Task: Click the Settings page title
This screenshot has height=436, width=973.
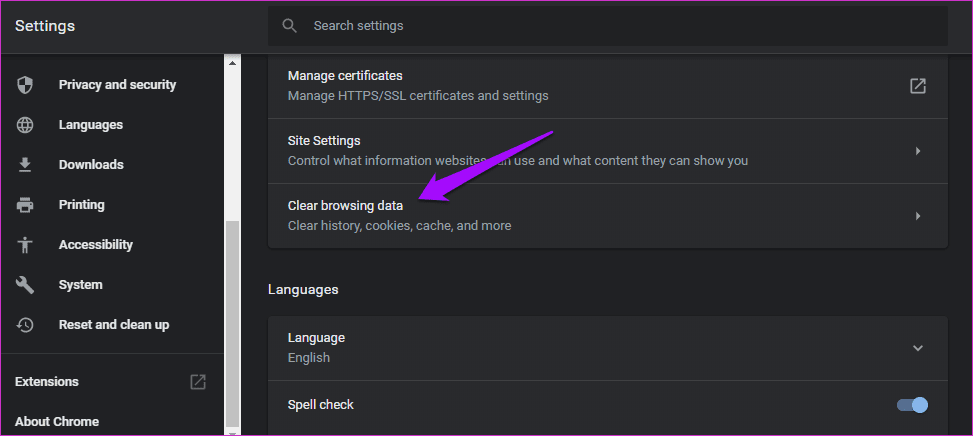Action: coord(45,26)
